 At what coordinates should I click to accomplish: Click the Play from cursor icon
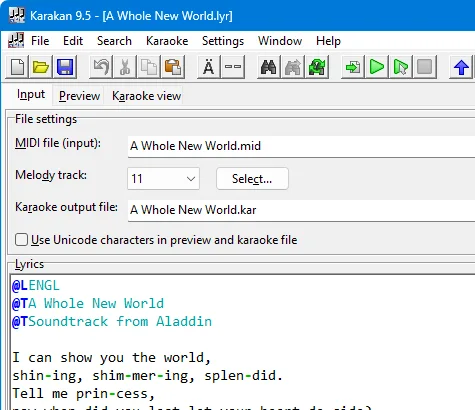[x=401, y=67]
